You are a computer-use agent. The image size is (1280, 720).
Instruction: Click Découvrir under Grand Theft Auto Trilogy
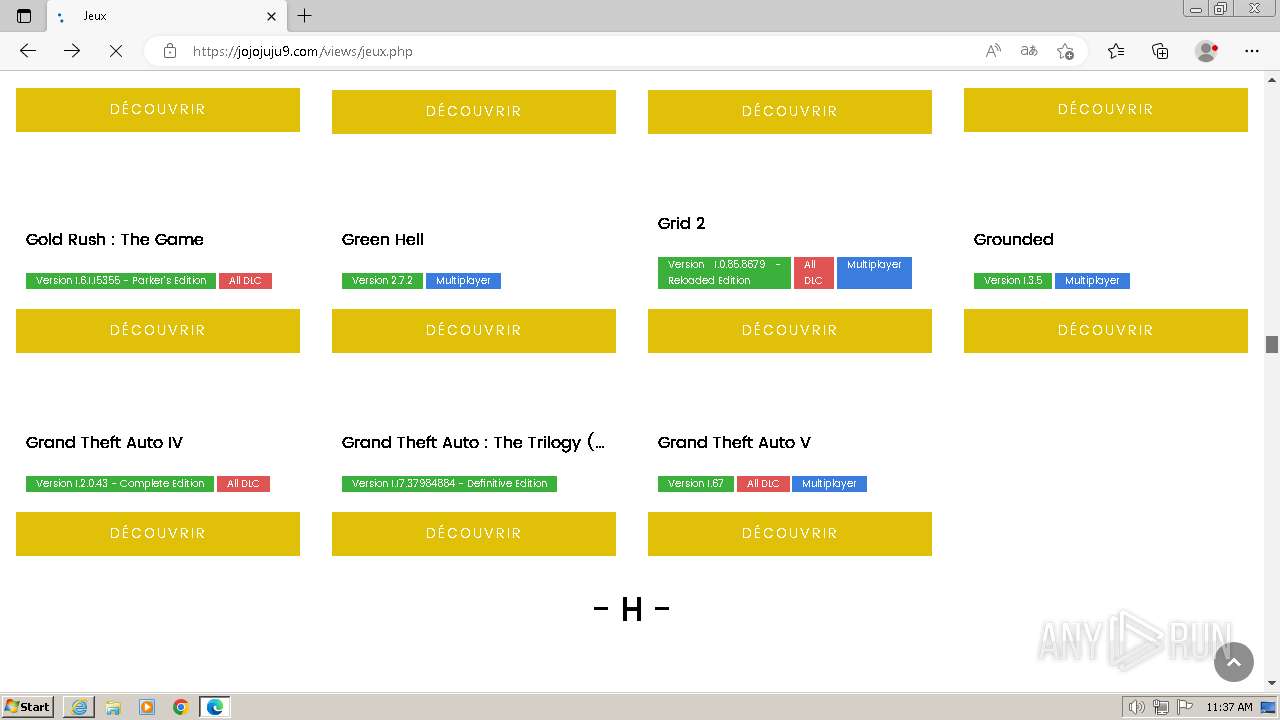click(x=474, y=533)
